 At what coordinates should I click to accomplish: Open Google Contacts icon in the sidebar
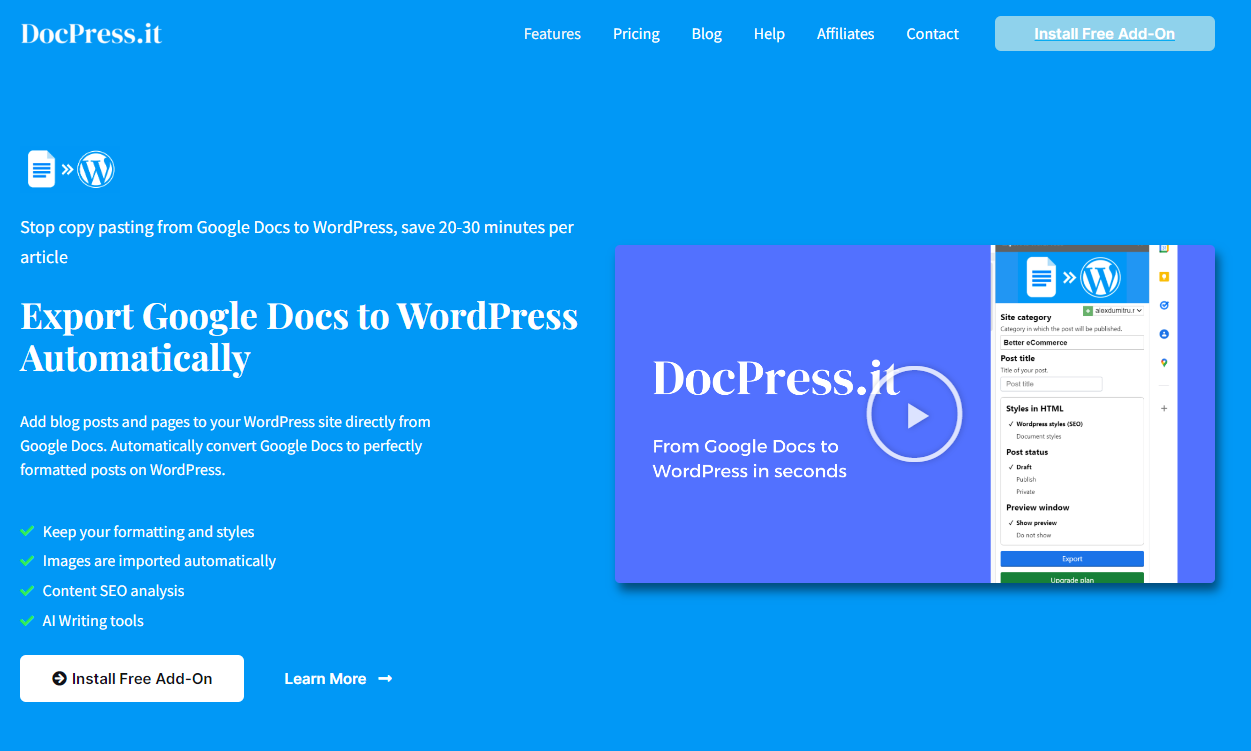(1163, 335)
